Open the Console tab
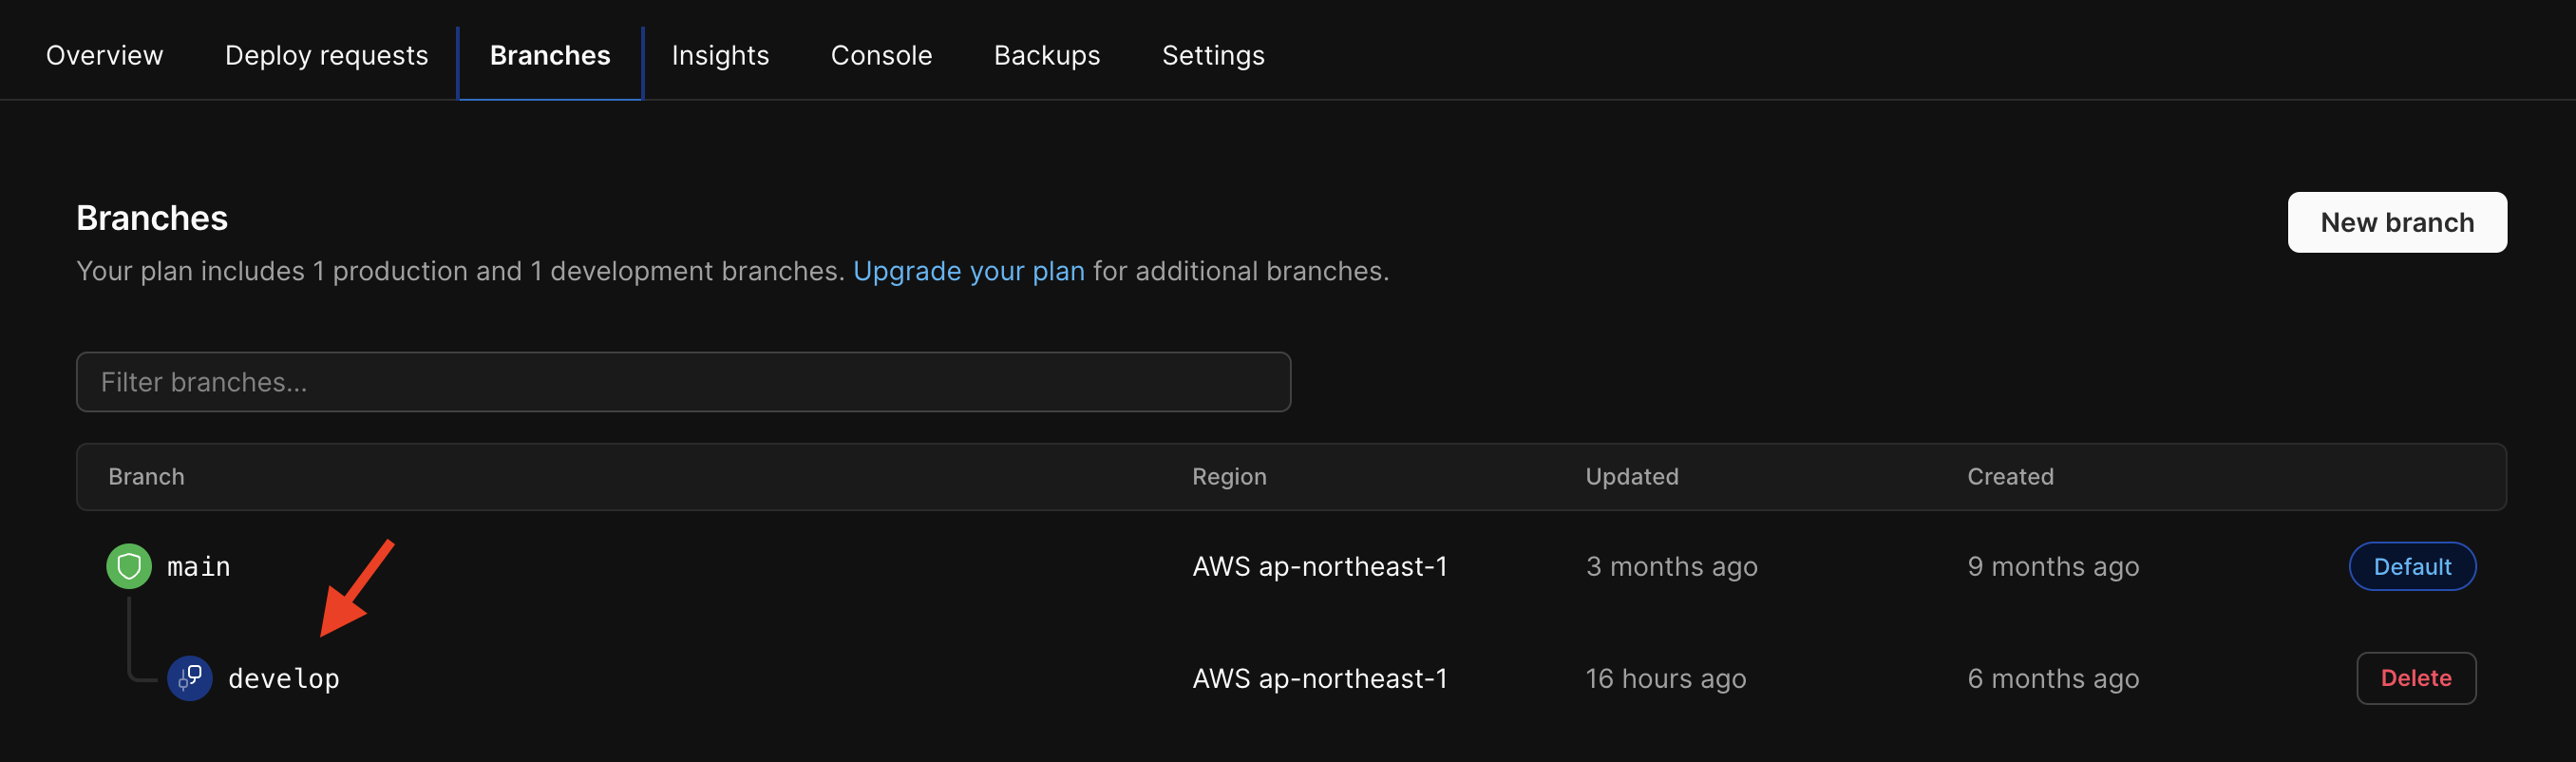 [881, 55]
